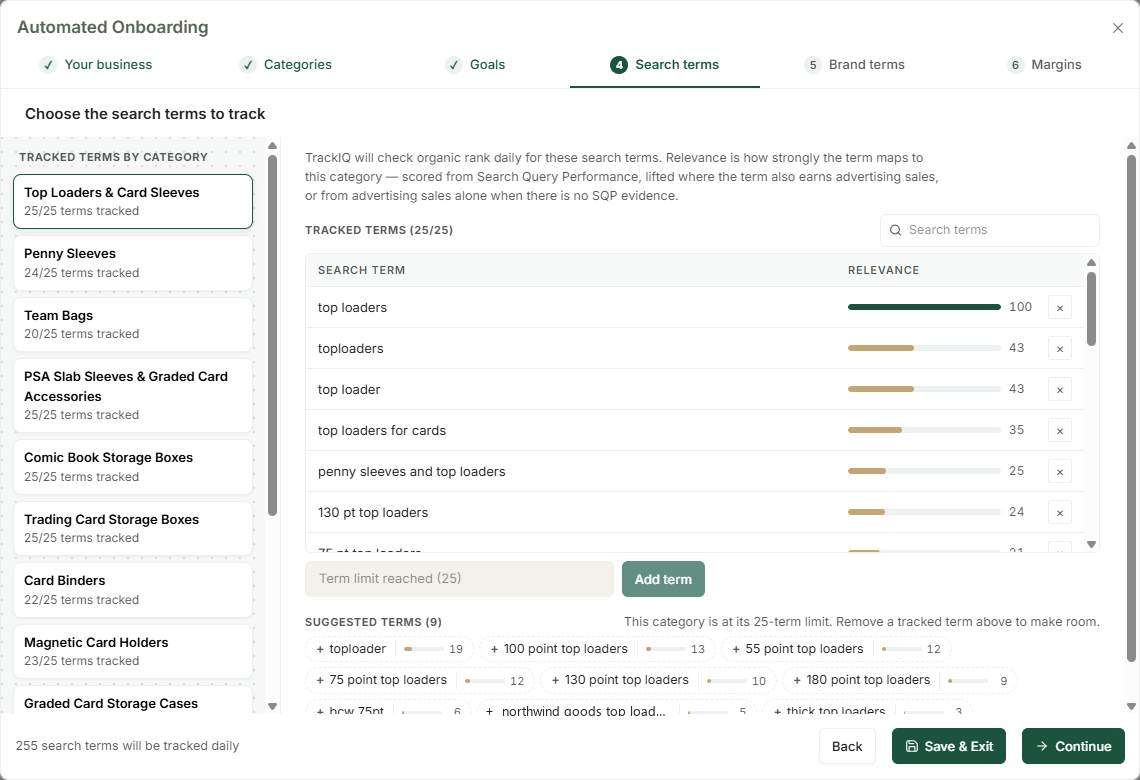Add suggested term '180 point top loaders'
Screen dimensions: 1140x780
click(899, 680)
